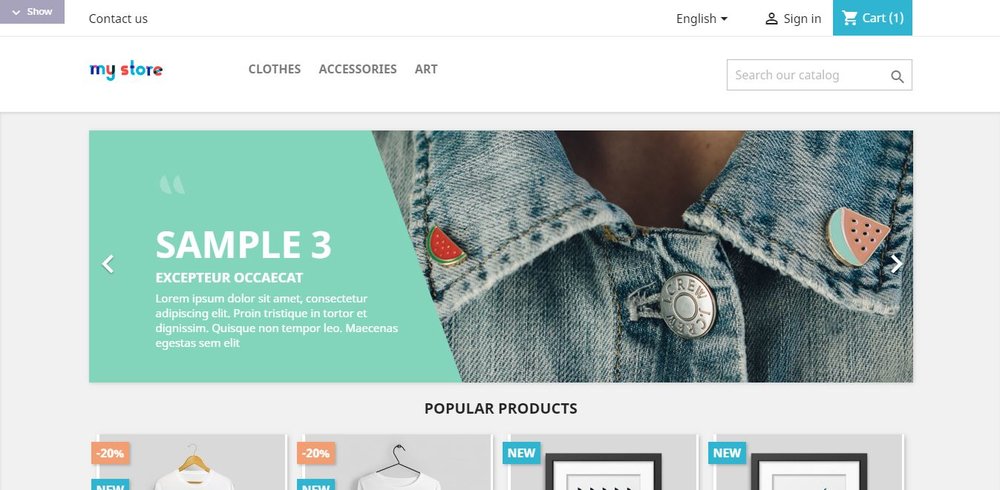
Task: Click the Sign in link
Action: [802, 19]
